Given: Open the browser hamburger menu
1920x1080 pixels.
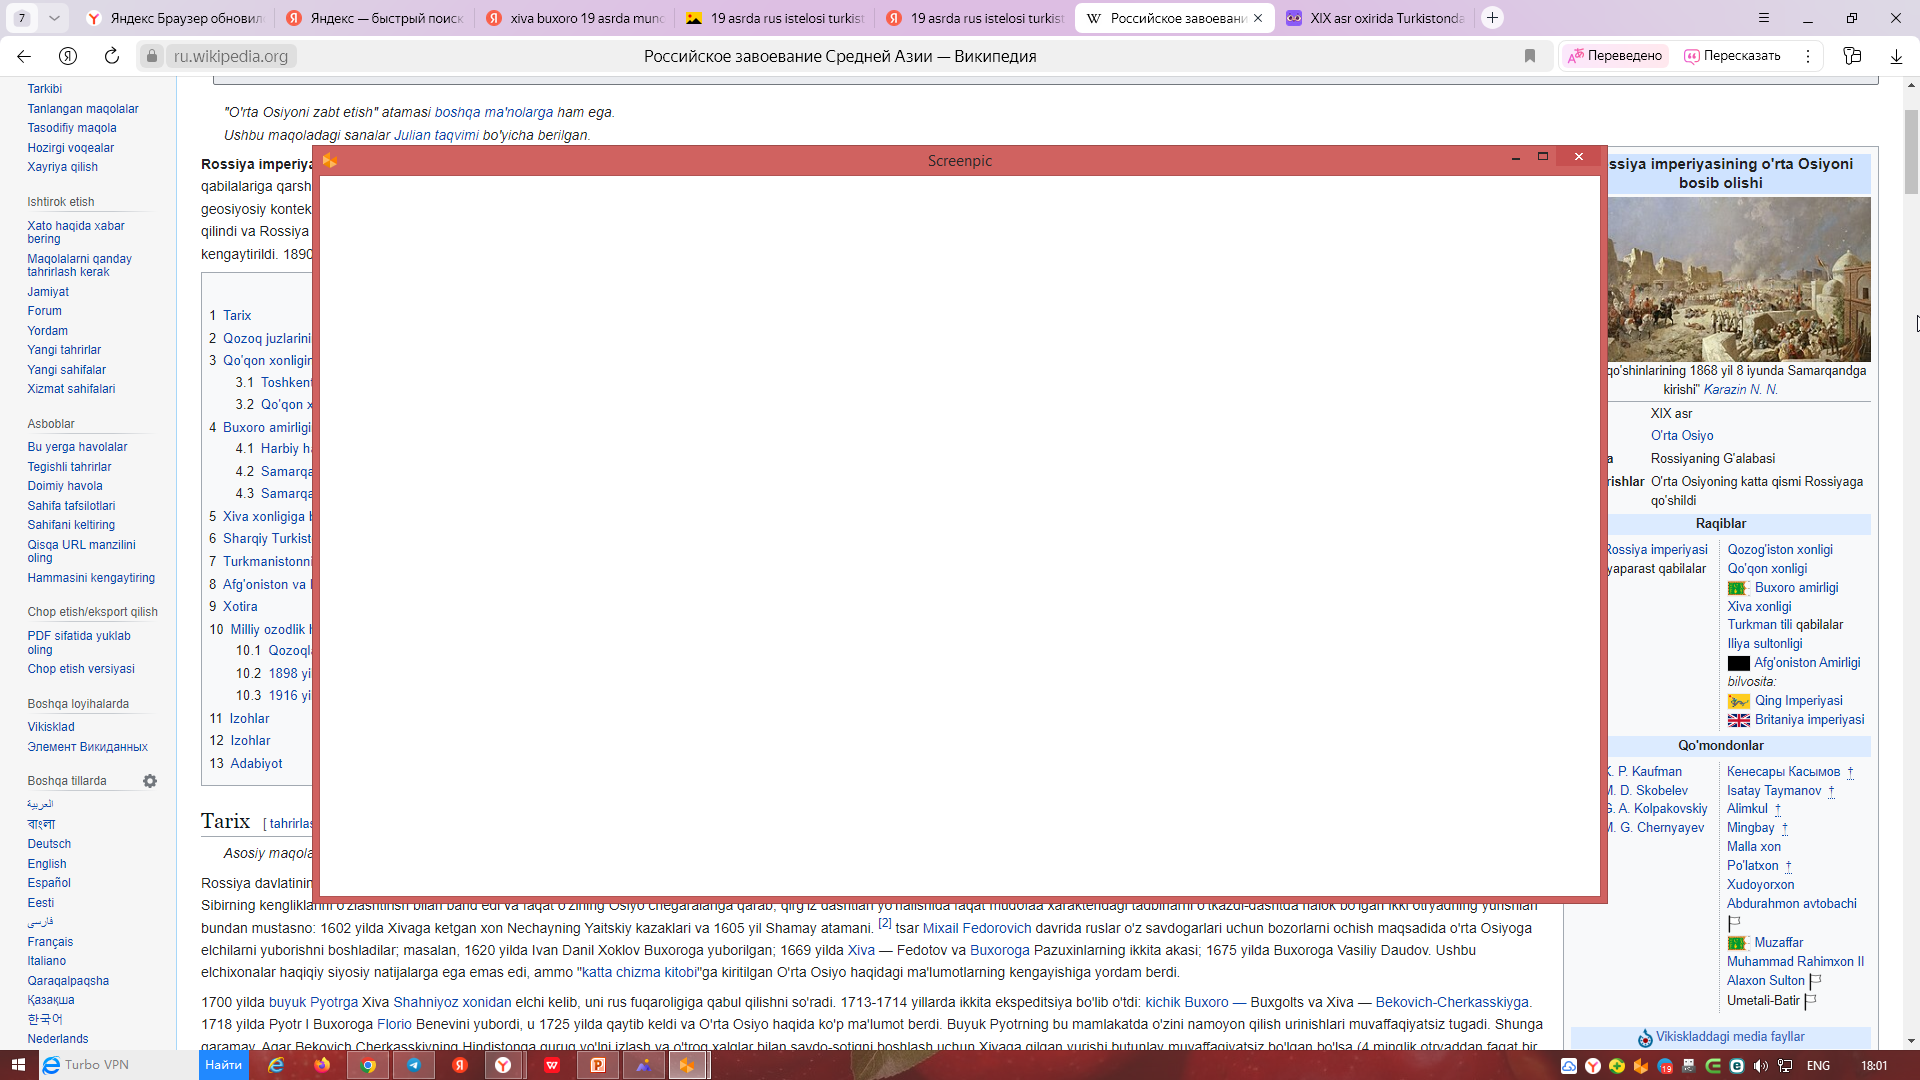Looking at the screenshot, I should point(1764,18).
